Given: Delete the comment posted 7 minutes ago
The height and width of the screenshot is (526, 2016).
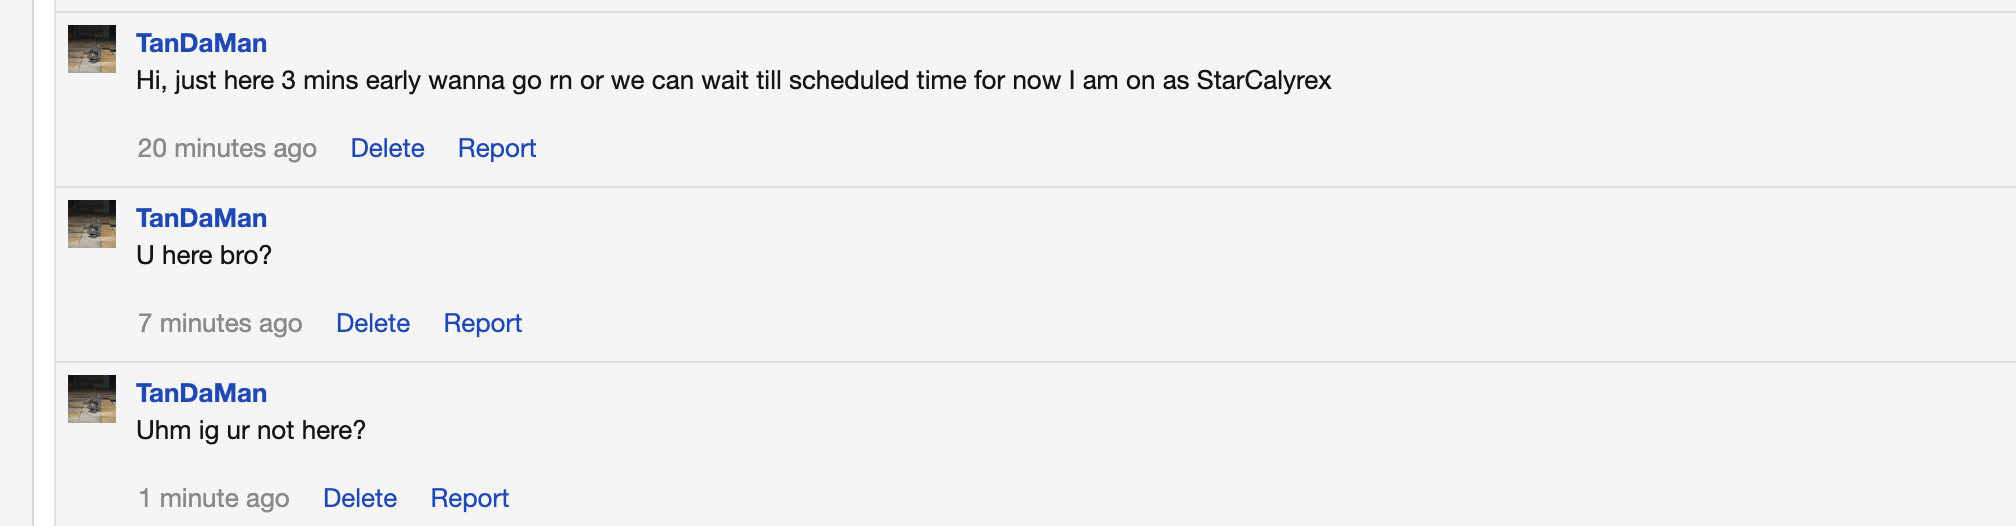Looking at the screenshot, I should tap(373, 323).
